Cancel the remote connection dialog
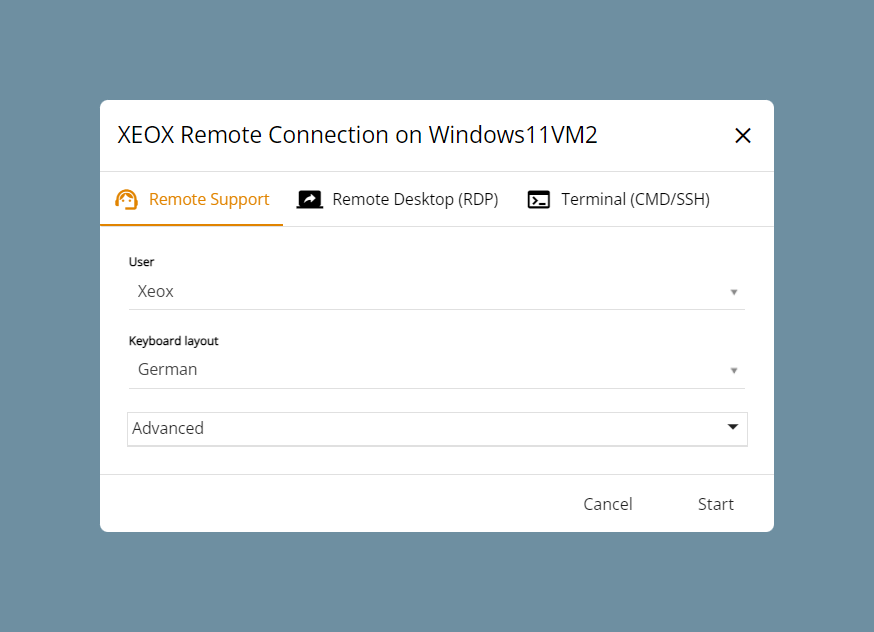Viewport: 874px width, 632px height. pos(608,504)
